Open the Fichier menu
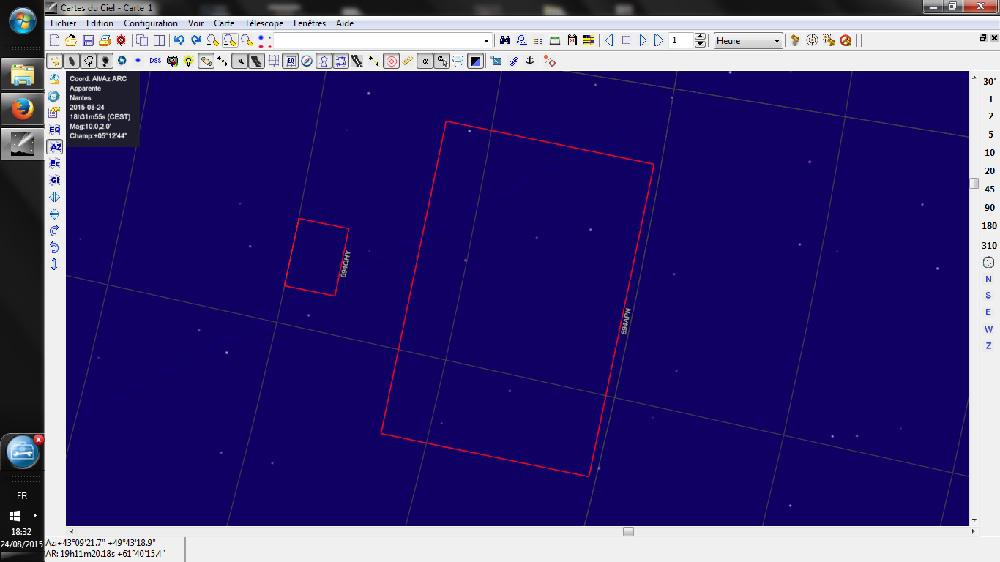1000x562 pixels. pos(63,24)
